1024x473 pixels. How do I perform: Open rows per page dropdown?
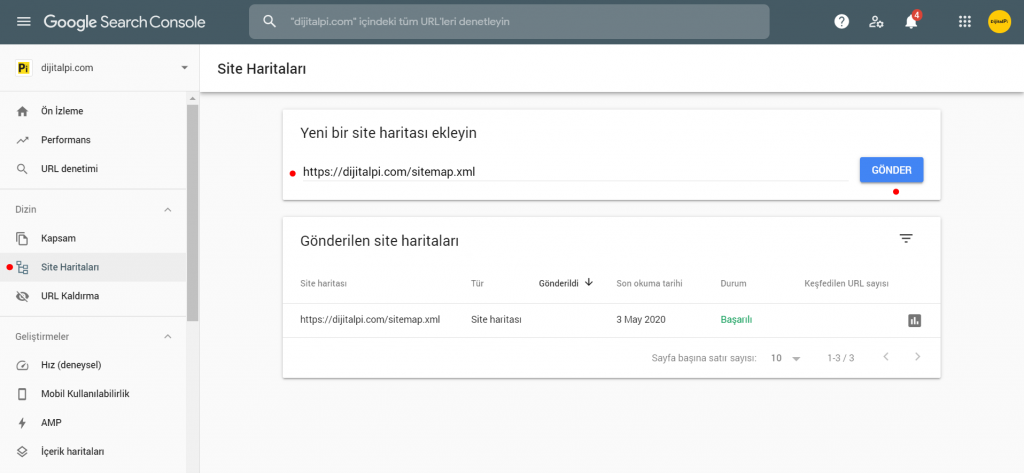[x=786, y=358]
